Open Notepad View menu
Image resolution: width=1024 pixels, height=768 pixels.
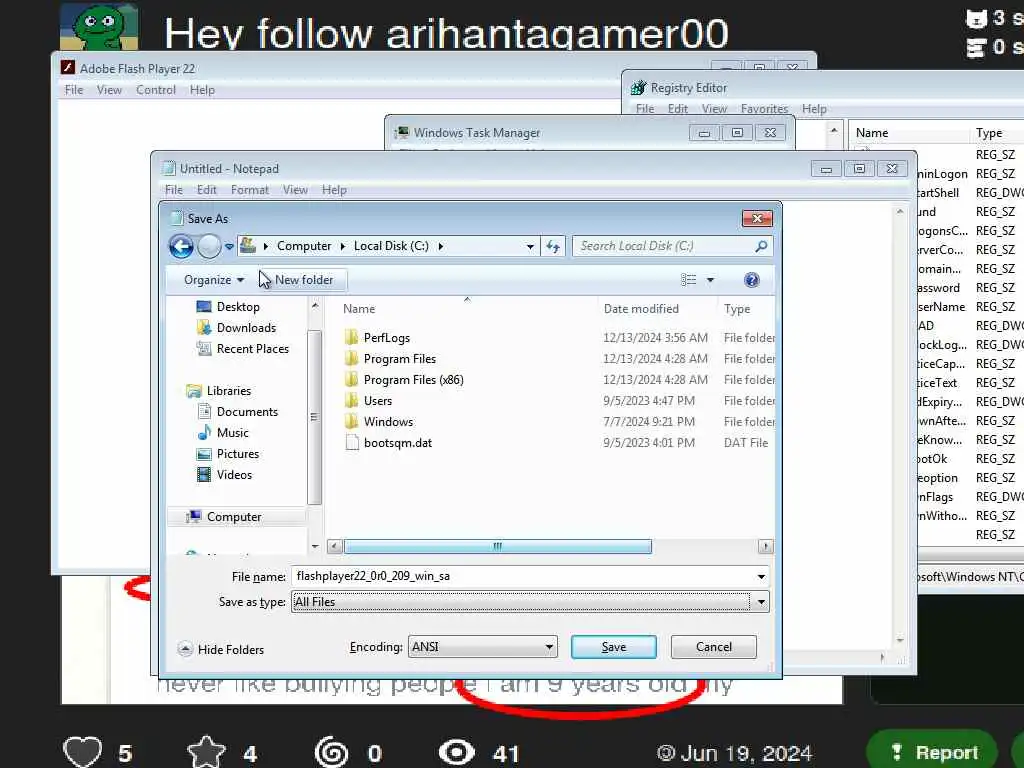click(295, 190)
